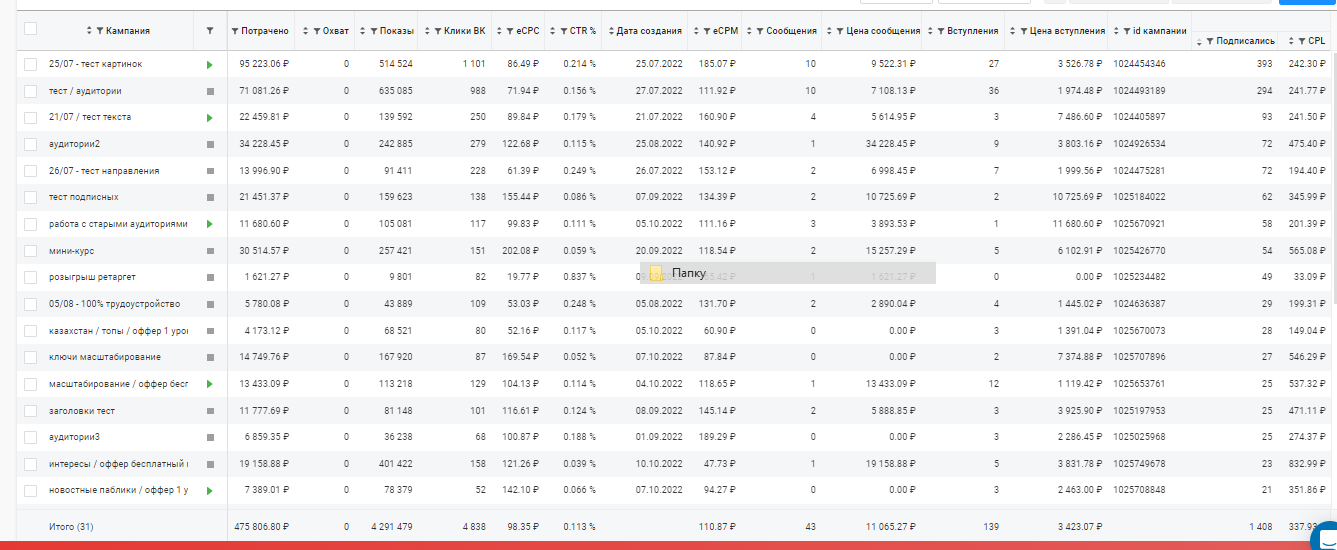Click play status icon of новостные паблики row
This screenshot has width=1337, height=550.
point(210,490)
